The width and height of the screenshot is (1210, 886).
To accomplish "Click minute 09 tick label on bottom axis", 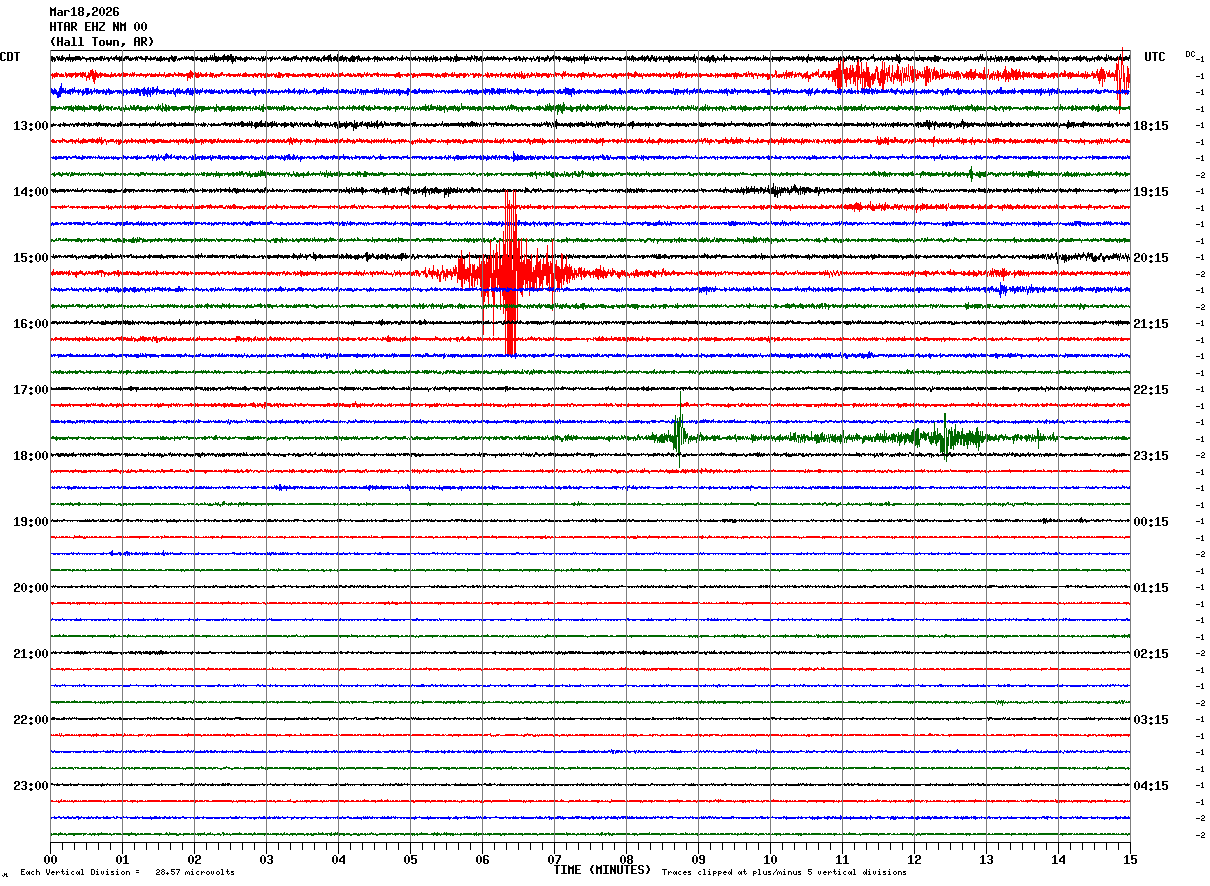I will point(698,859).
